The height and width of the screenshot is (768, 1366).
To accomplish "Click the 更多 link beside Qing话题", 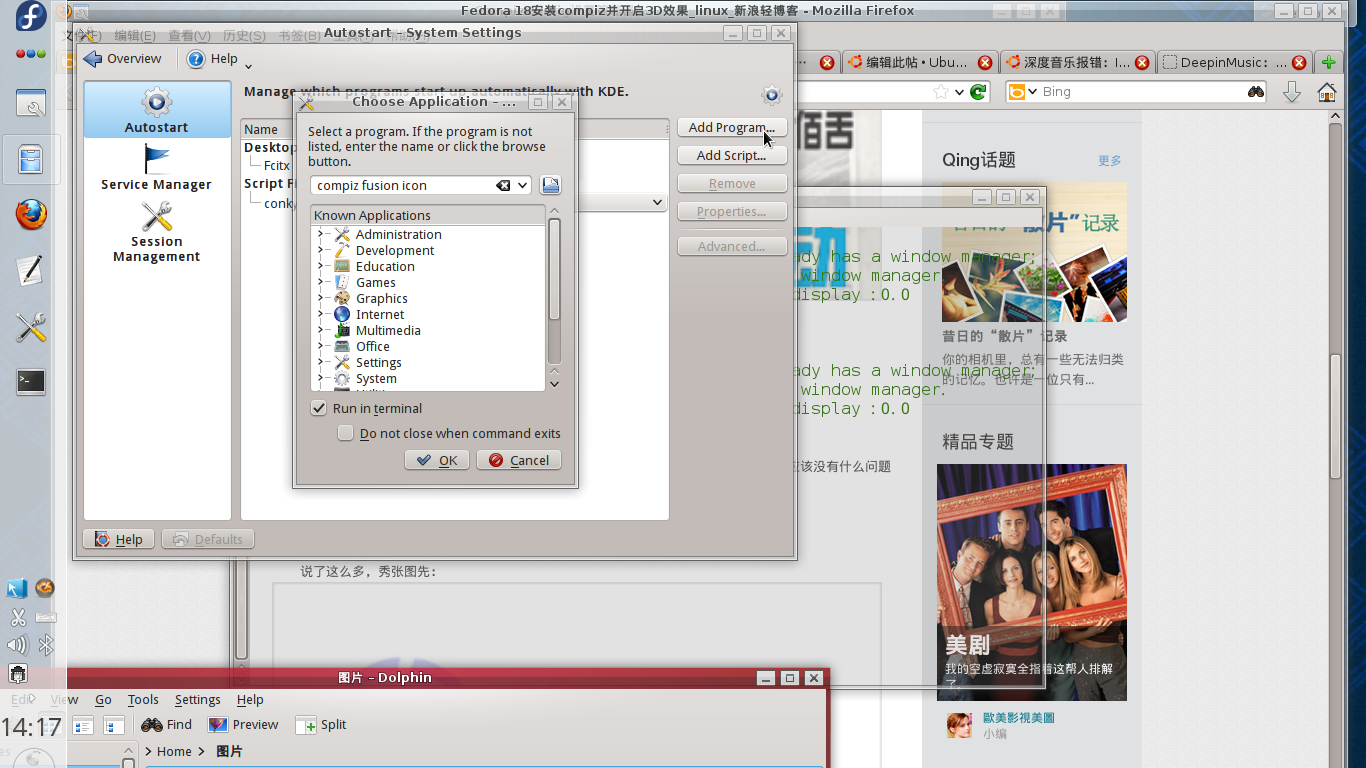I will tap(1110, 160).
